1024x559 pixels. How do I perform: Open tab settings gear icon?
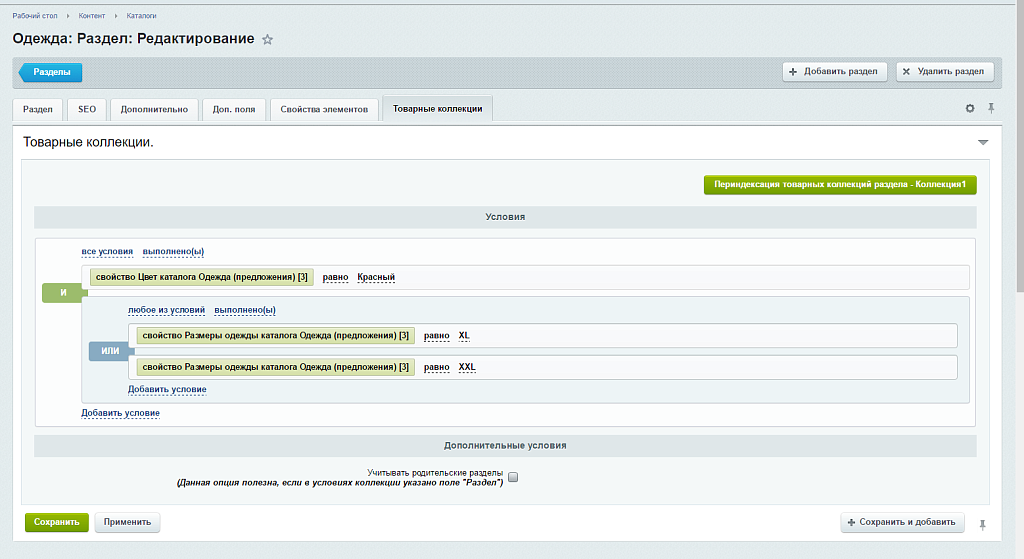tap(969, 108)
